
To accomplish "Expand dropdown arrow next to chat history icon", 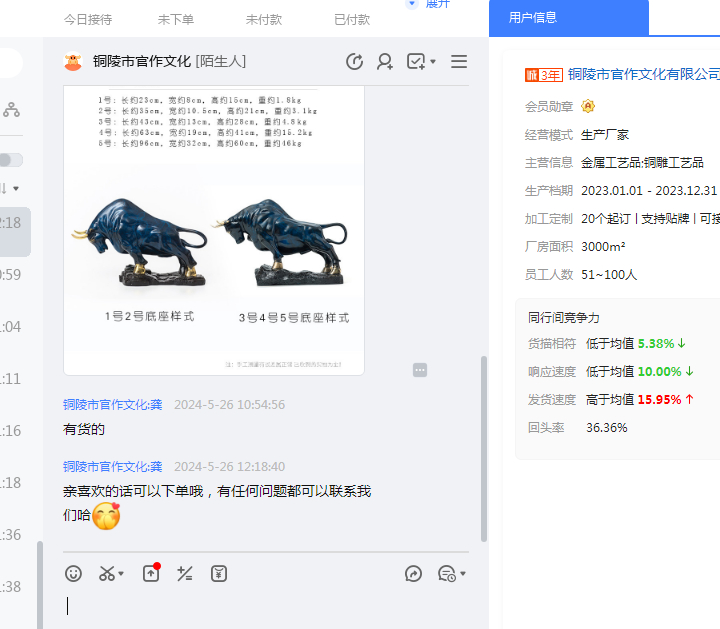I will point(463,573).
